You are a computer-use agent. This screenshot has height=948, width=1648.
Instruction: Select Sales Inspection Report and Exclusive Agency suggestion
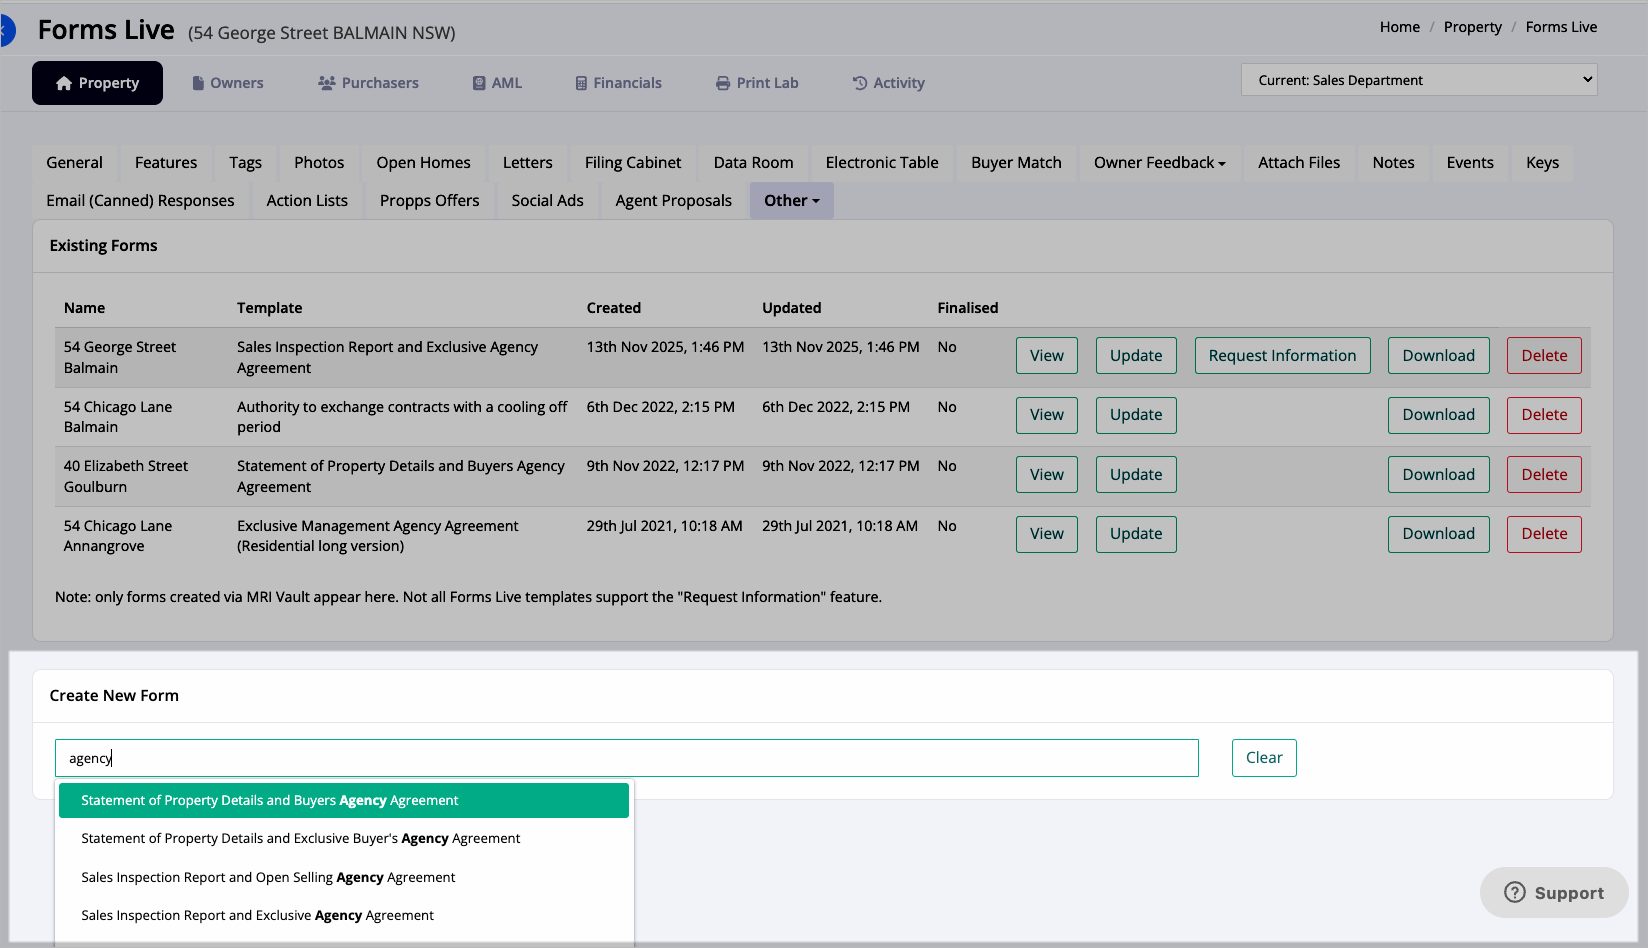coord(344,916)
